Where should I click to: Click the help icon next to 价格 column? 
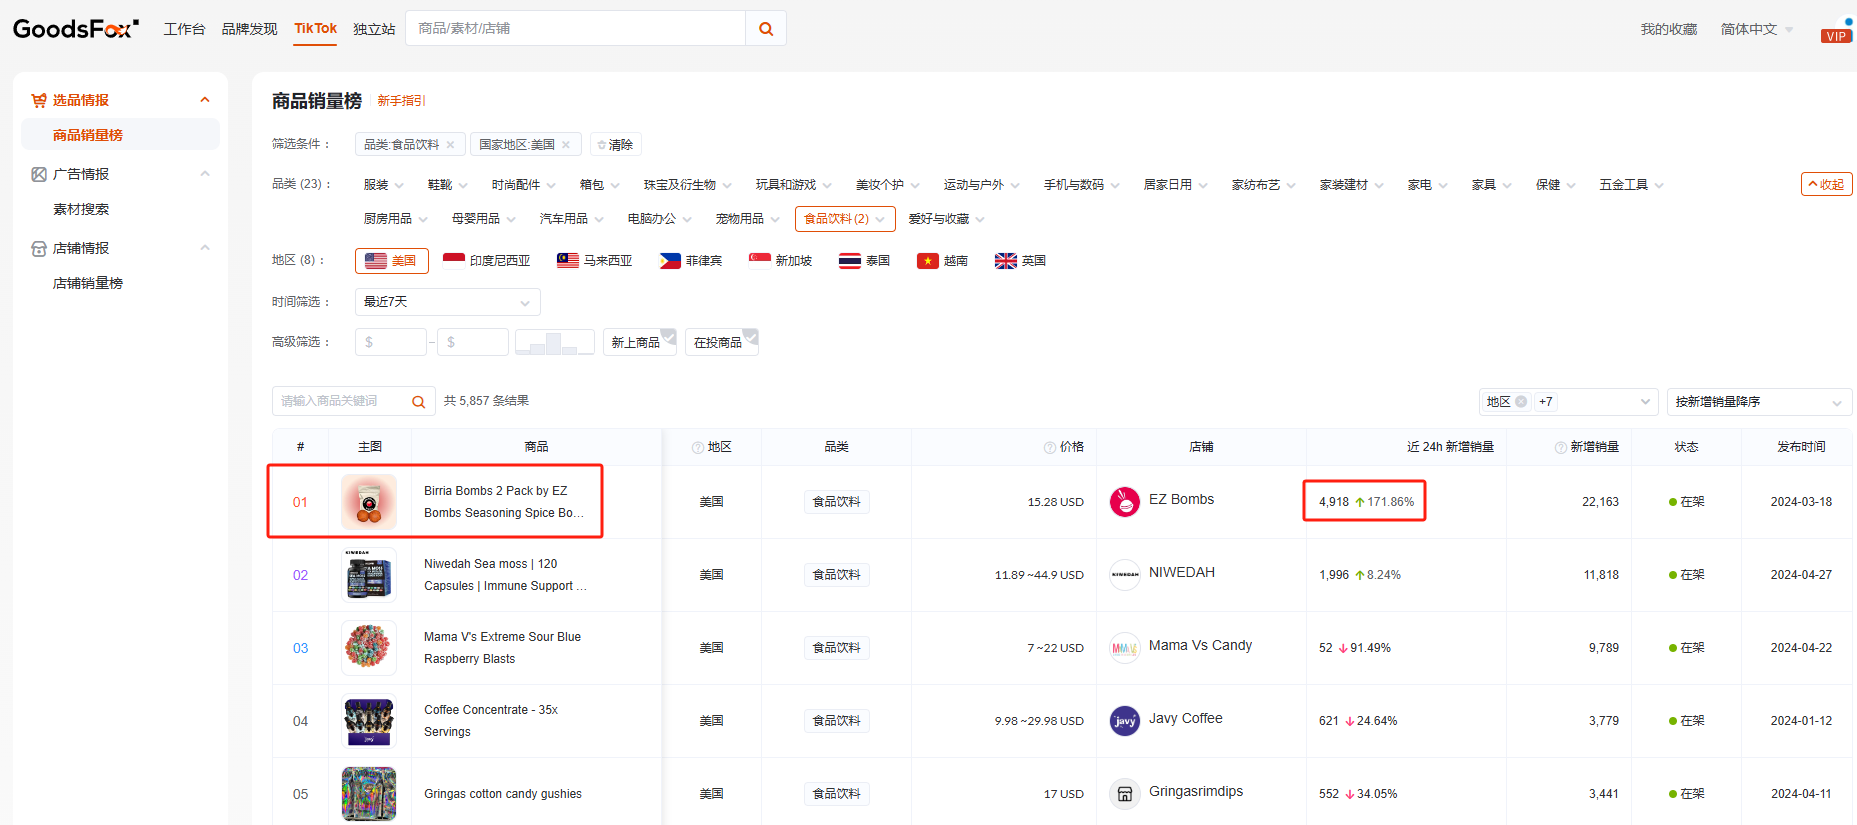point(1050,448)
